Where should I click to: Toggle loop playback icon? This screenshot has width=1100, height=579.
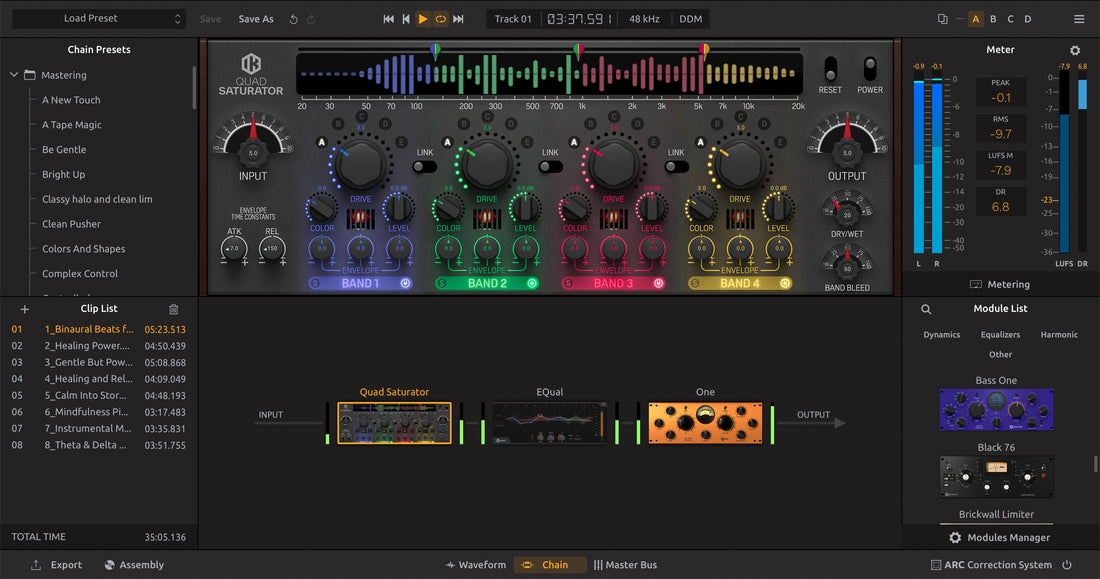tap(441, 19)
